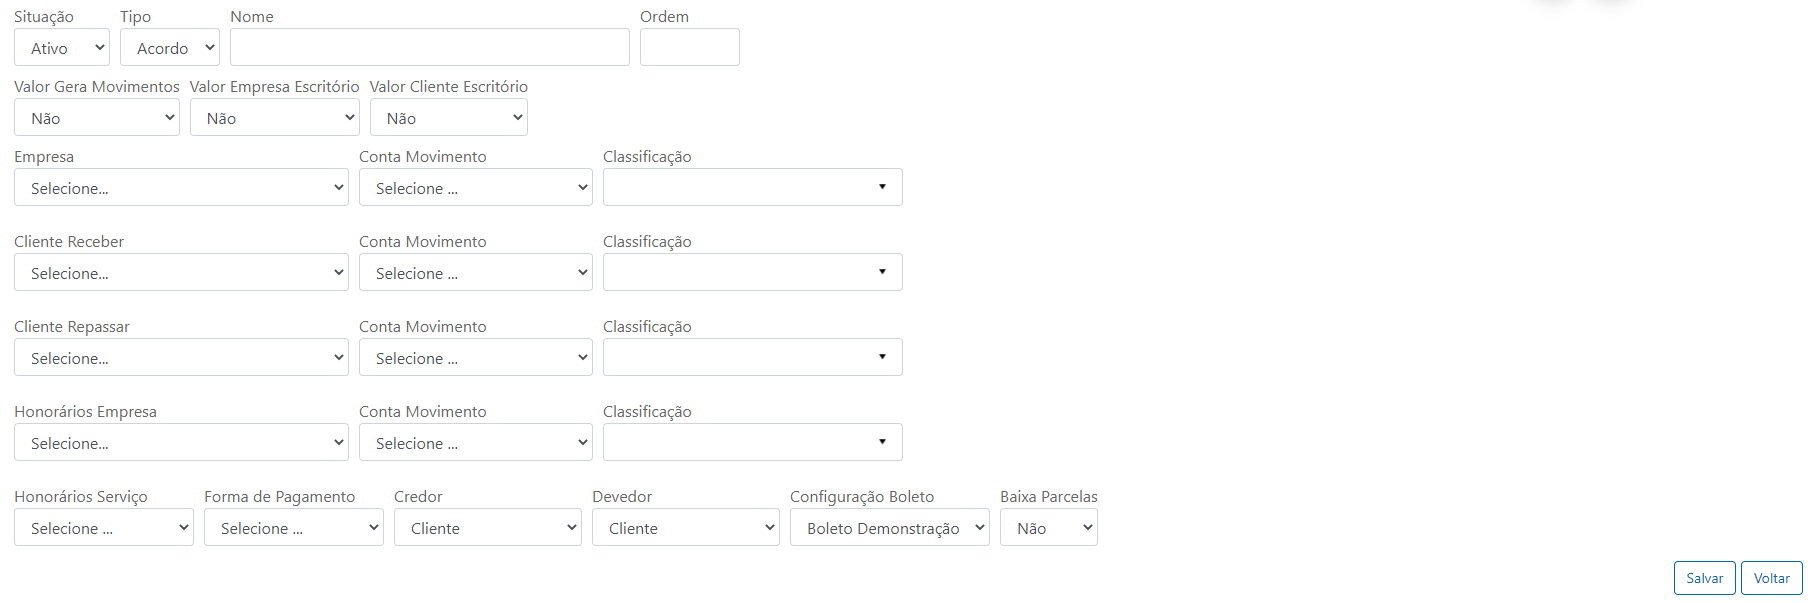Open Classificação dropdown in Honorários Empresa row
The height and width of the screenshot is (603, 1812).
point(752,443)
